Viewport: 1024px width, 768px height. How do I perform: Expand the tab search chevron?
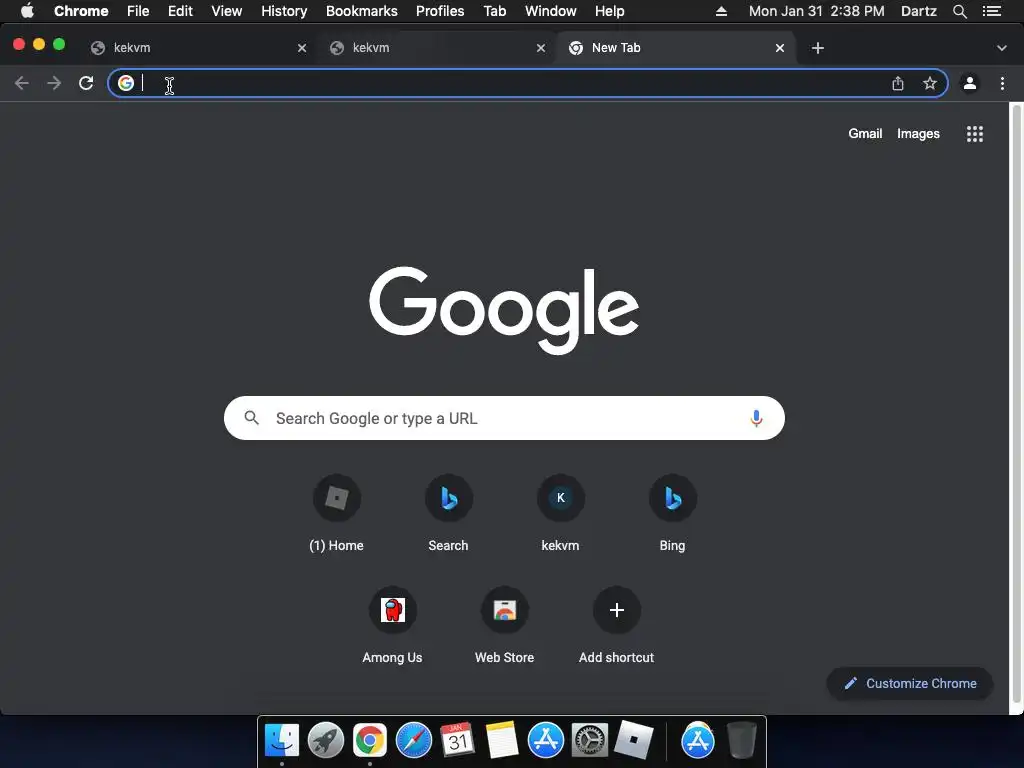click(x=1002, y=48)
